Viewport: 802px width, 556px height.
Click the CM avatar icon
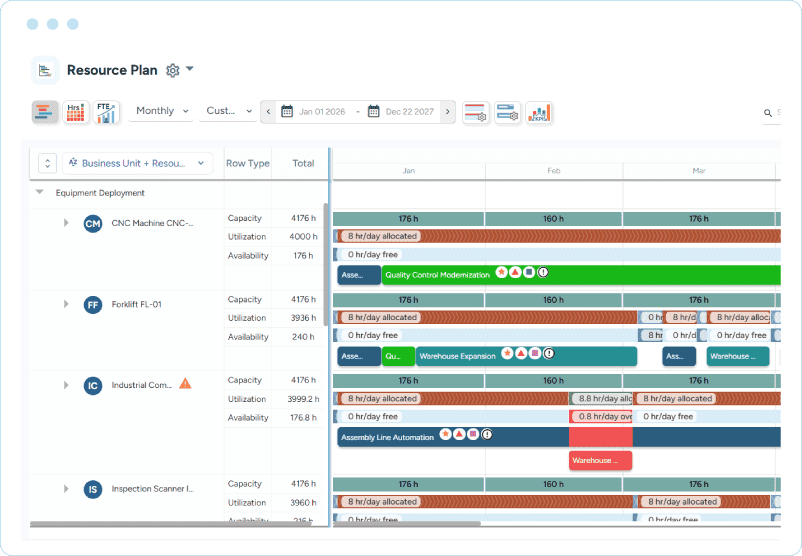click(93, 224)
